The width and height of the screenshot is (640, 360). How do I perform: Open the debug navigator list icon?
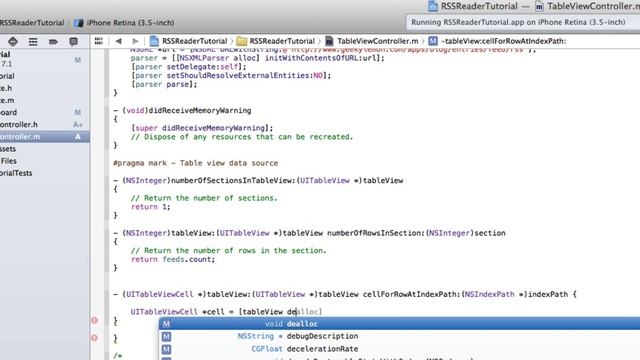click(x=33, y=41)
